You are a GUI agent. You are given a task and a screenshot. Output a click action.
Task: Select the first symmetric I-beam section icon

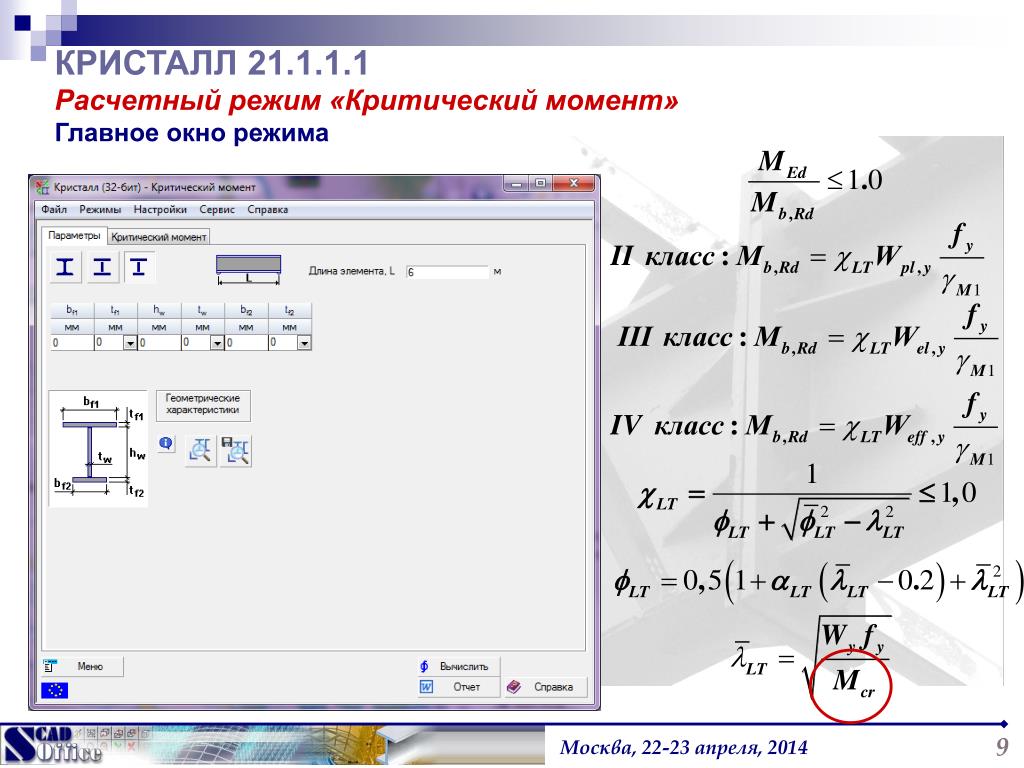(x=65, y=268)
